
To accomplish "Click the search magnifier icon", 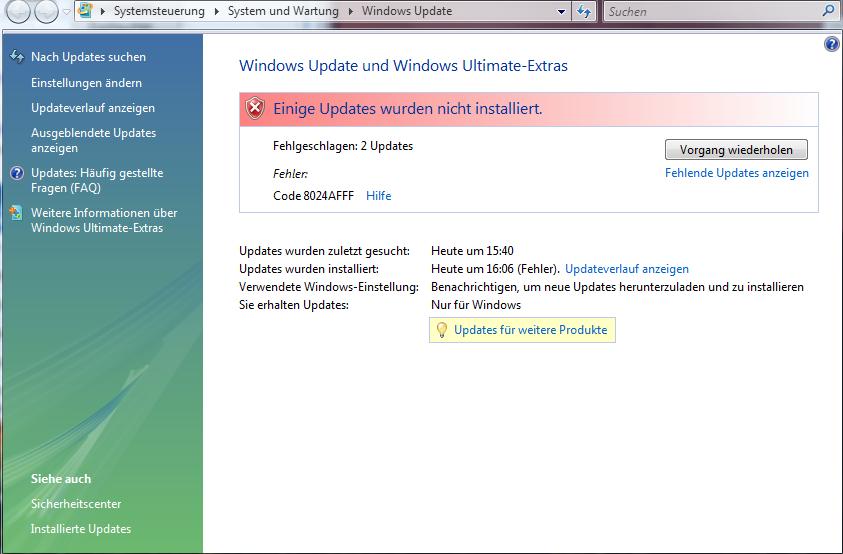I will [x=828, y=10].
